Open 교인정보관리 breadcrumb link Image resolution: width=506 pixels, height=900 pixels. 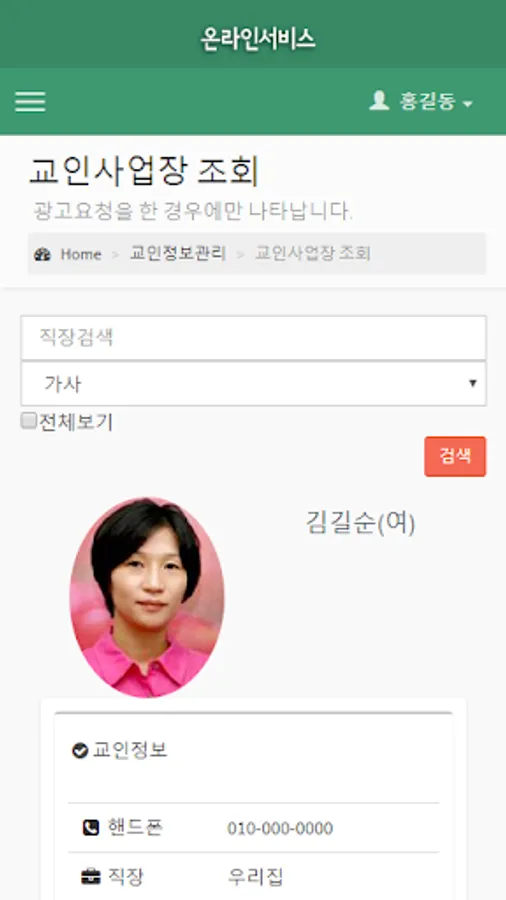178,253
